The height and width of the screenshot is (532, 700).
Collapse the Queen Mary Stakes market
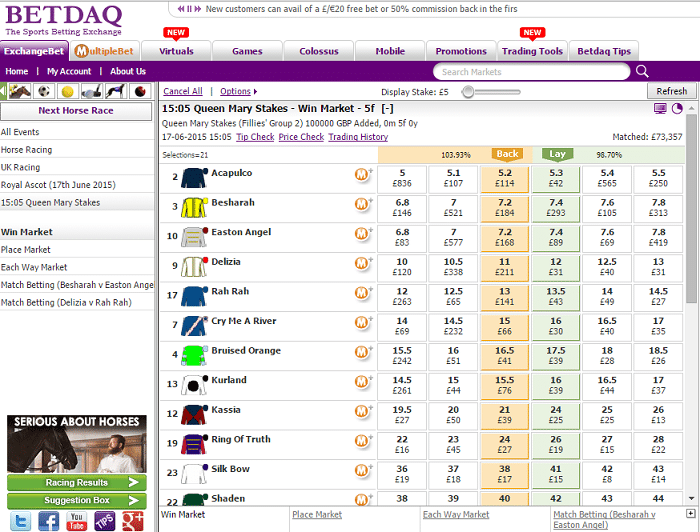click(387, 108)
